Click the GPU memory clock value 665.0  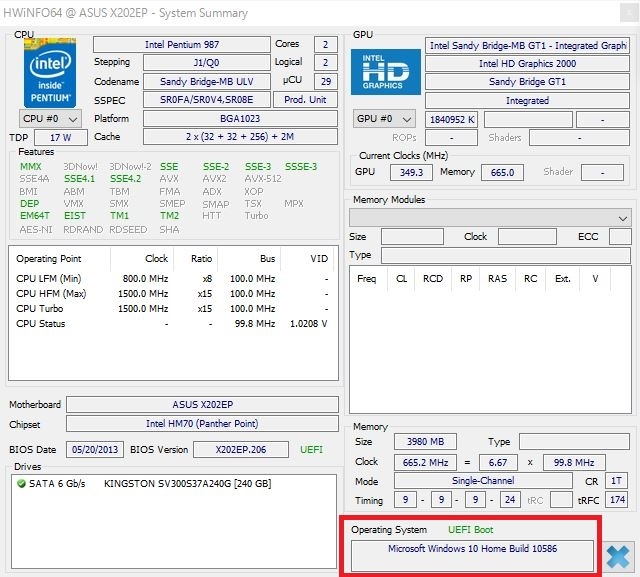[x=502, y=172]
